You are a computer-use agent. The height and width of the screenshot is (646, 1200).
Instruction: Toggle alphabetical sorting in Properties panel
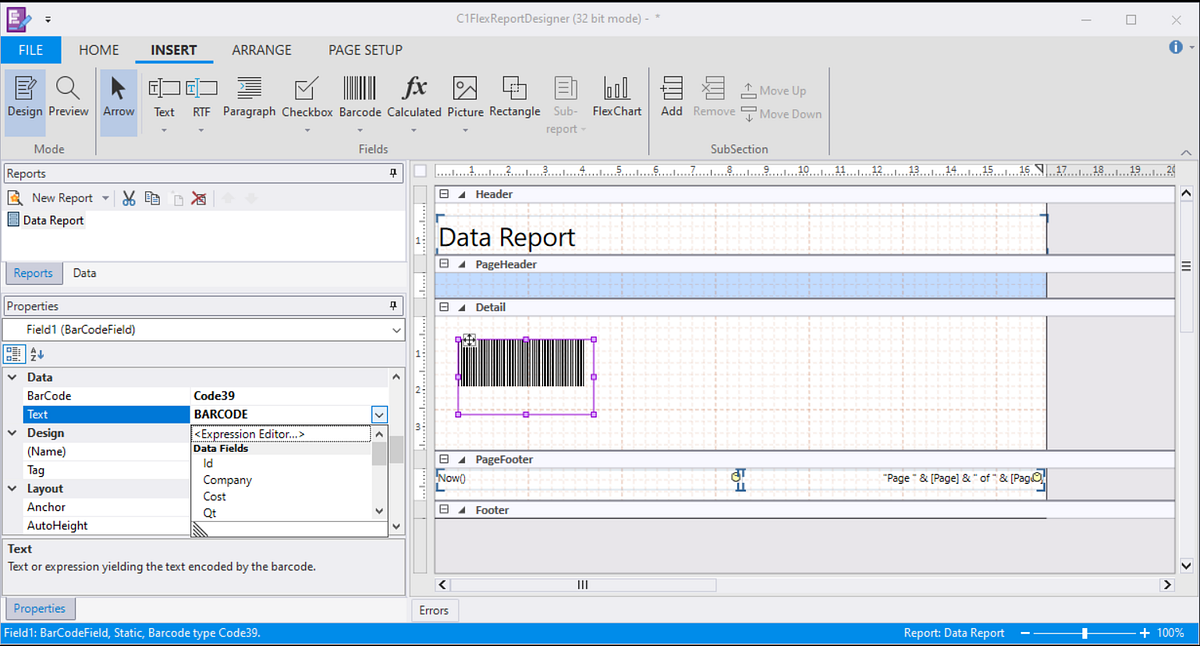coord(35,354)
